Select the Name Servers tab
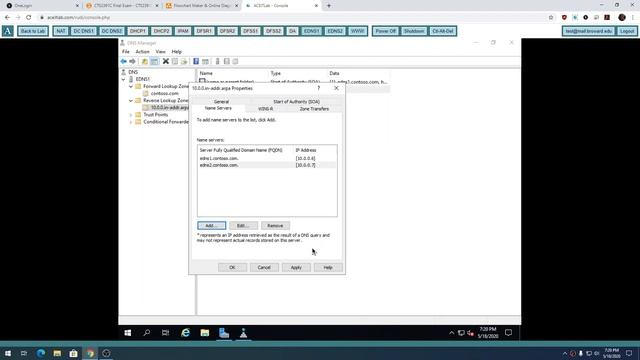640x360 pixels. 218,108
